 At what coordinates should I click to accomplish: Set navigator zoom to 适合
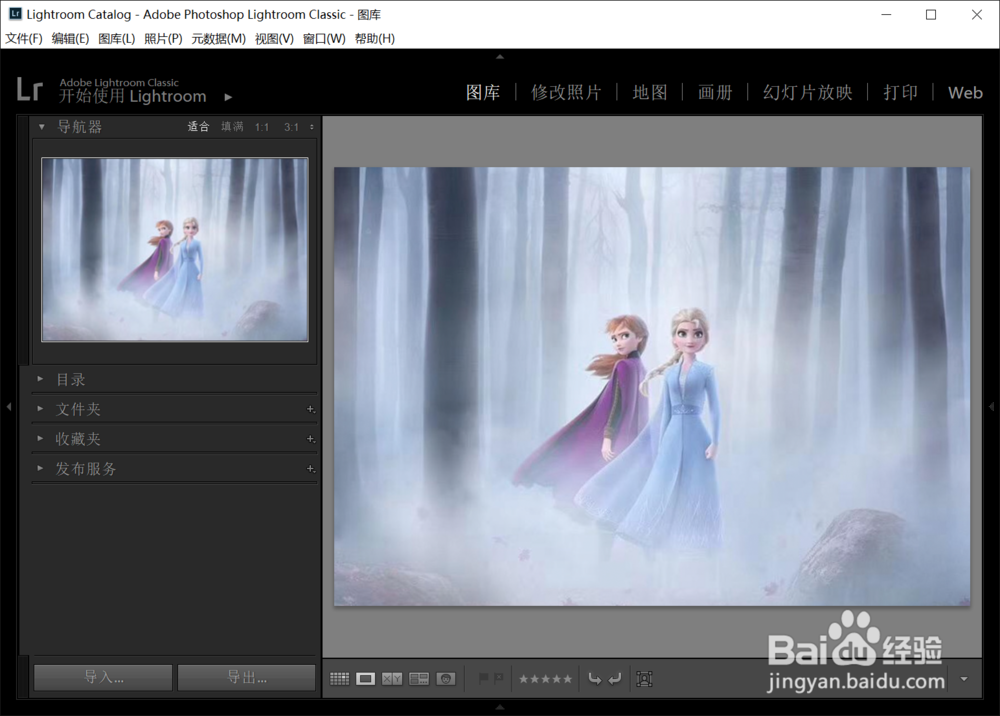pos(198,127)
